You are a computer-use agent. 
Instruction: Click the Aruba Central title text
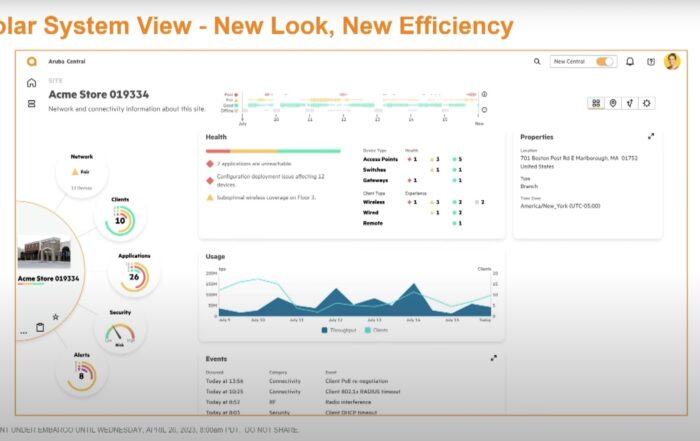point(67,62)
